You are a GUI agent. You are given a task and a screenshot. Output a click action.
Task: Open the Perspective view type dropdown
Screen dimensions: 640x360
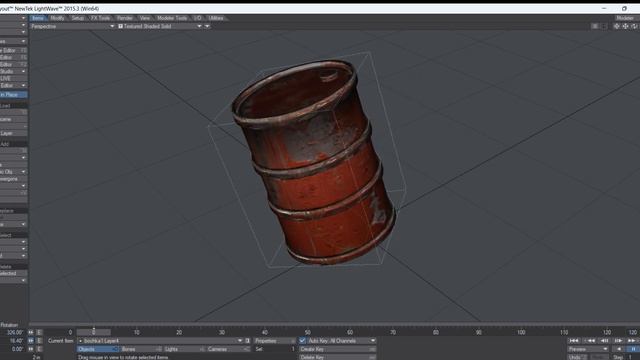73,26
